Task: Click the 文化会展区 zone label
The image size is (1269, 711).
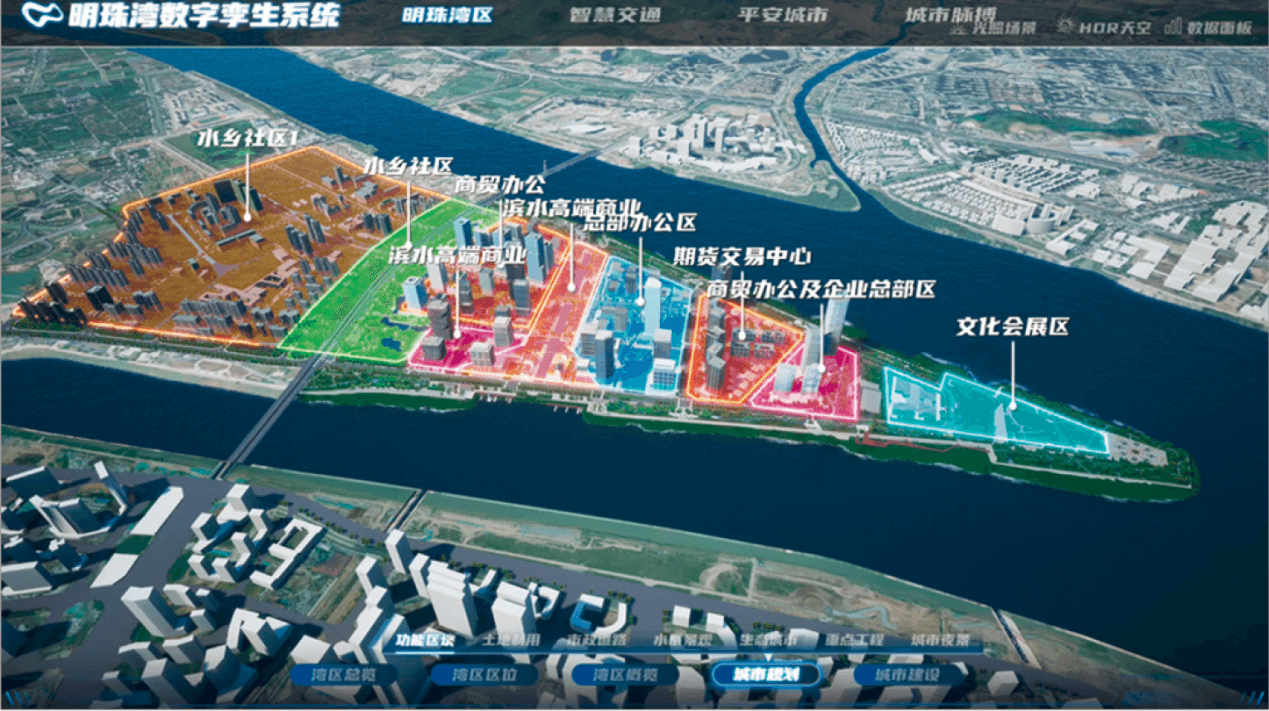Action: pos(1011,325)
